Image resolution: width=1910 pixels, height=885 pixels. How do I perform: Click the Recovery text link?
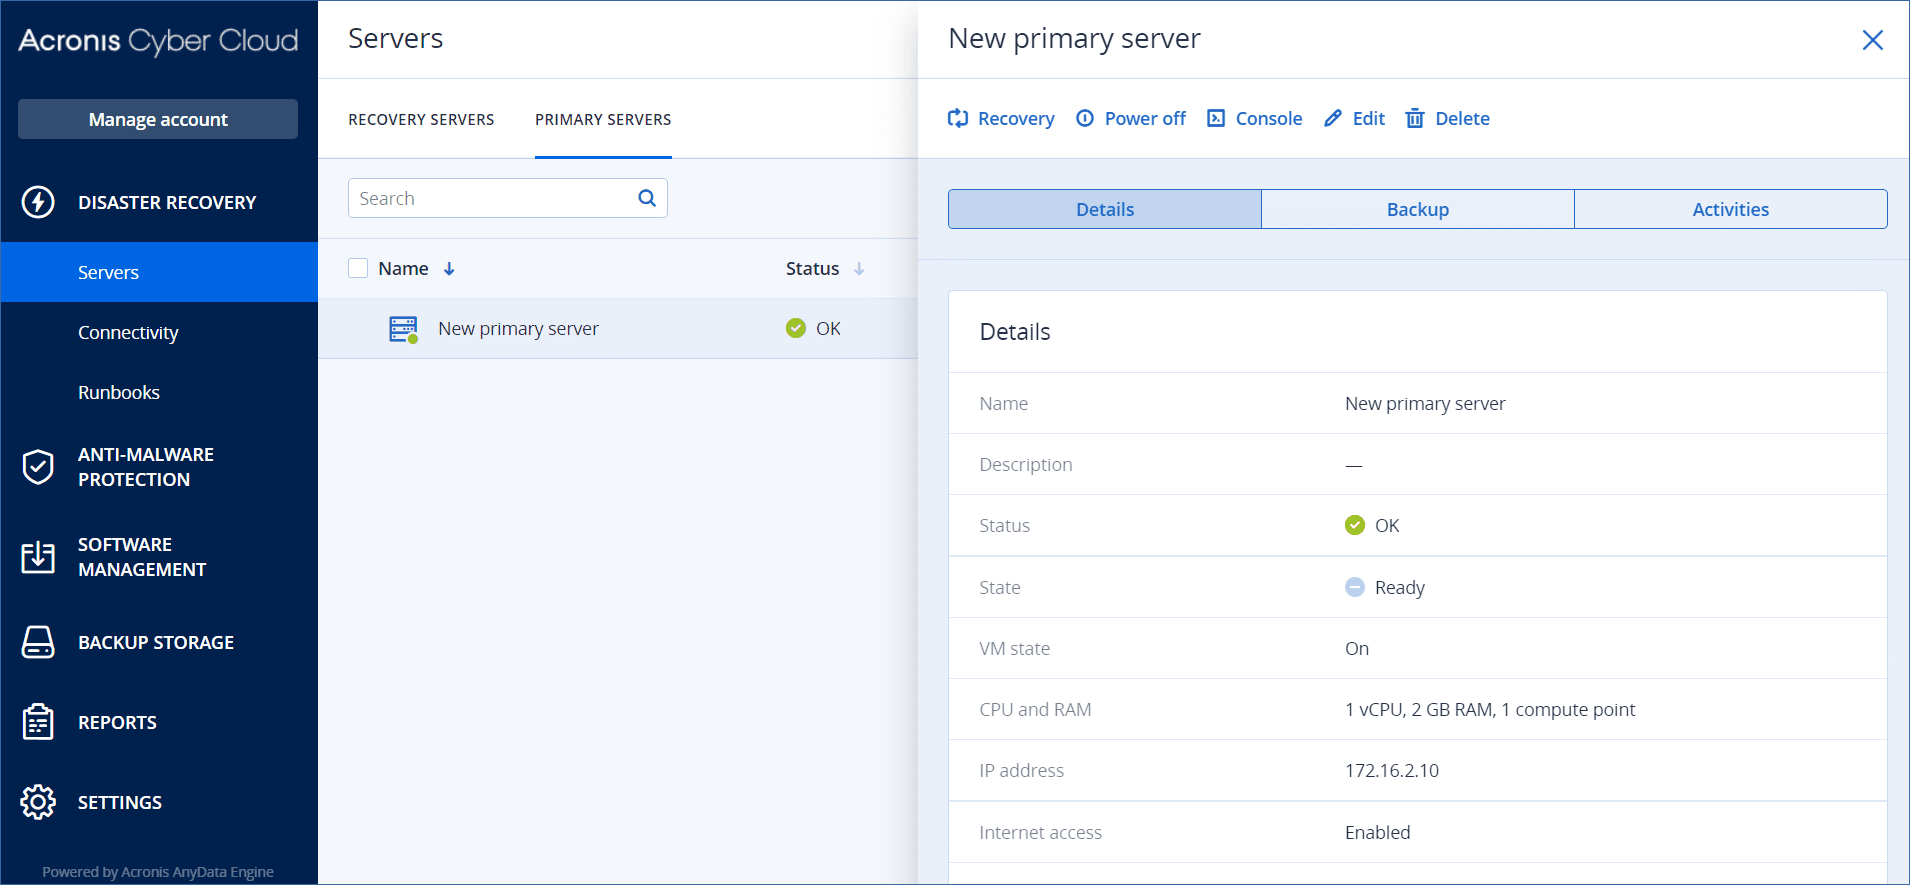point(1016,118)
